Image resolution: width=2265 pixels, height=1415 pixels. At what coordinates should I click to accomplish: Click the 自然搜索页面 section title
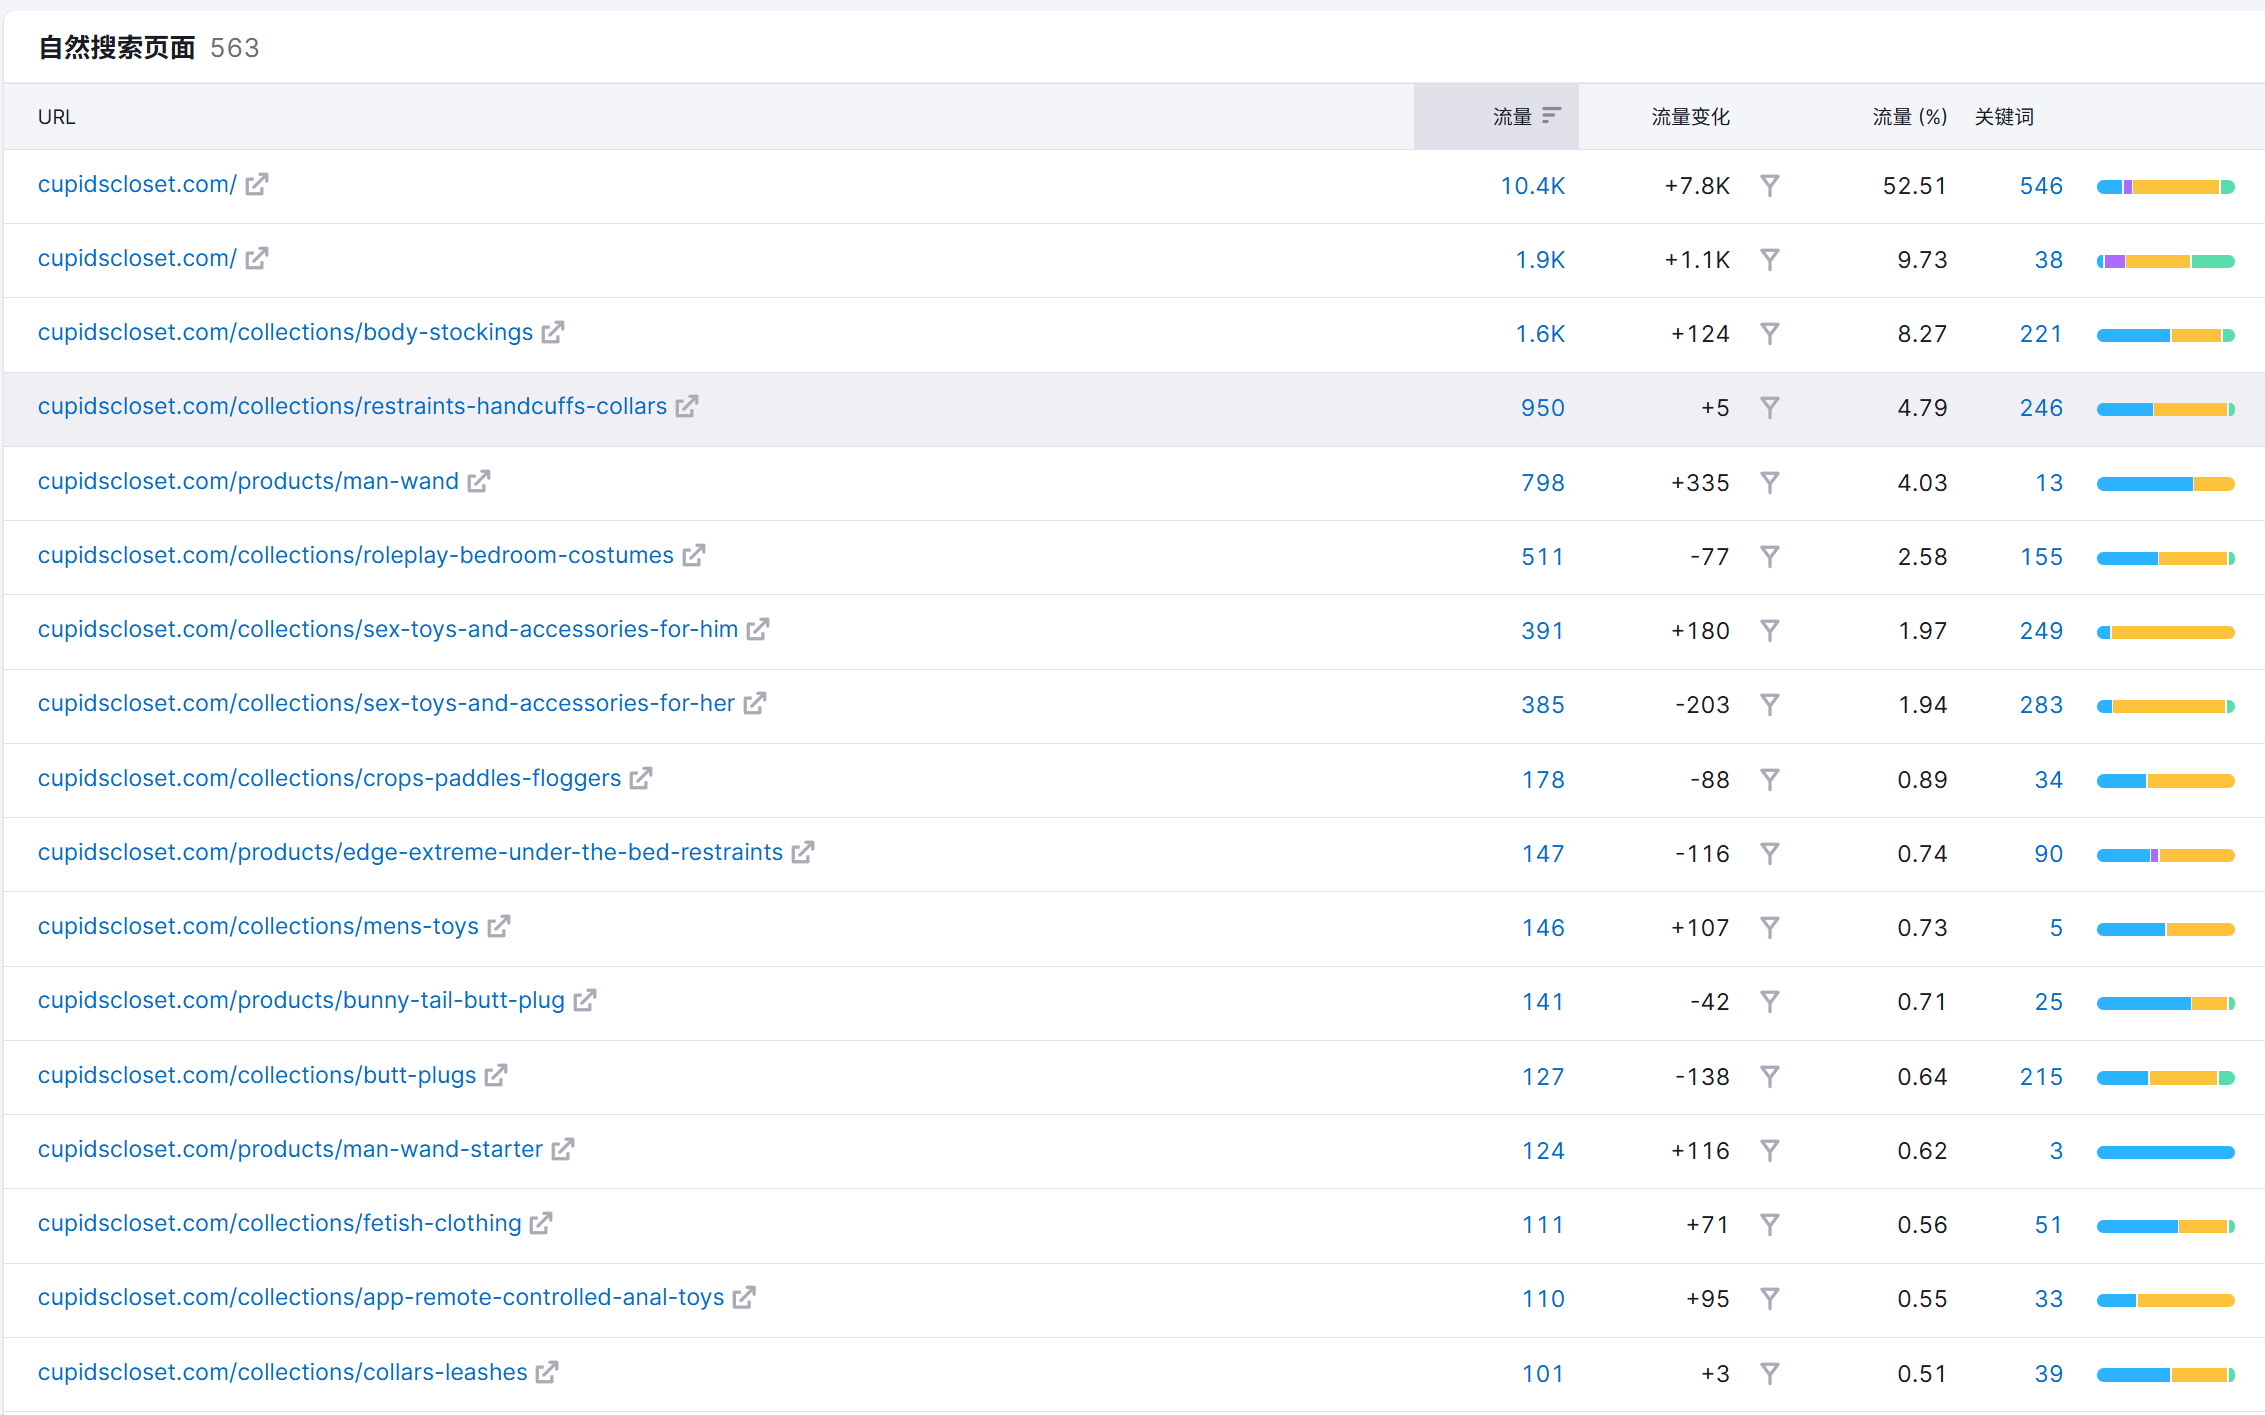pos(117,48)
